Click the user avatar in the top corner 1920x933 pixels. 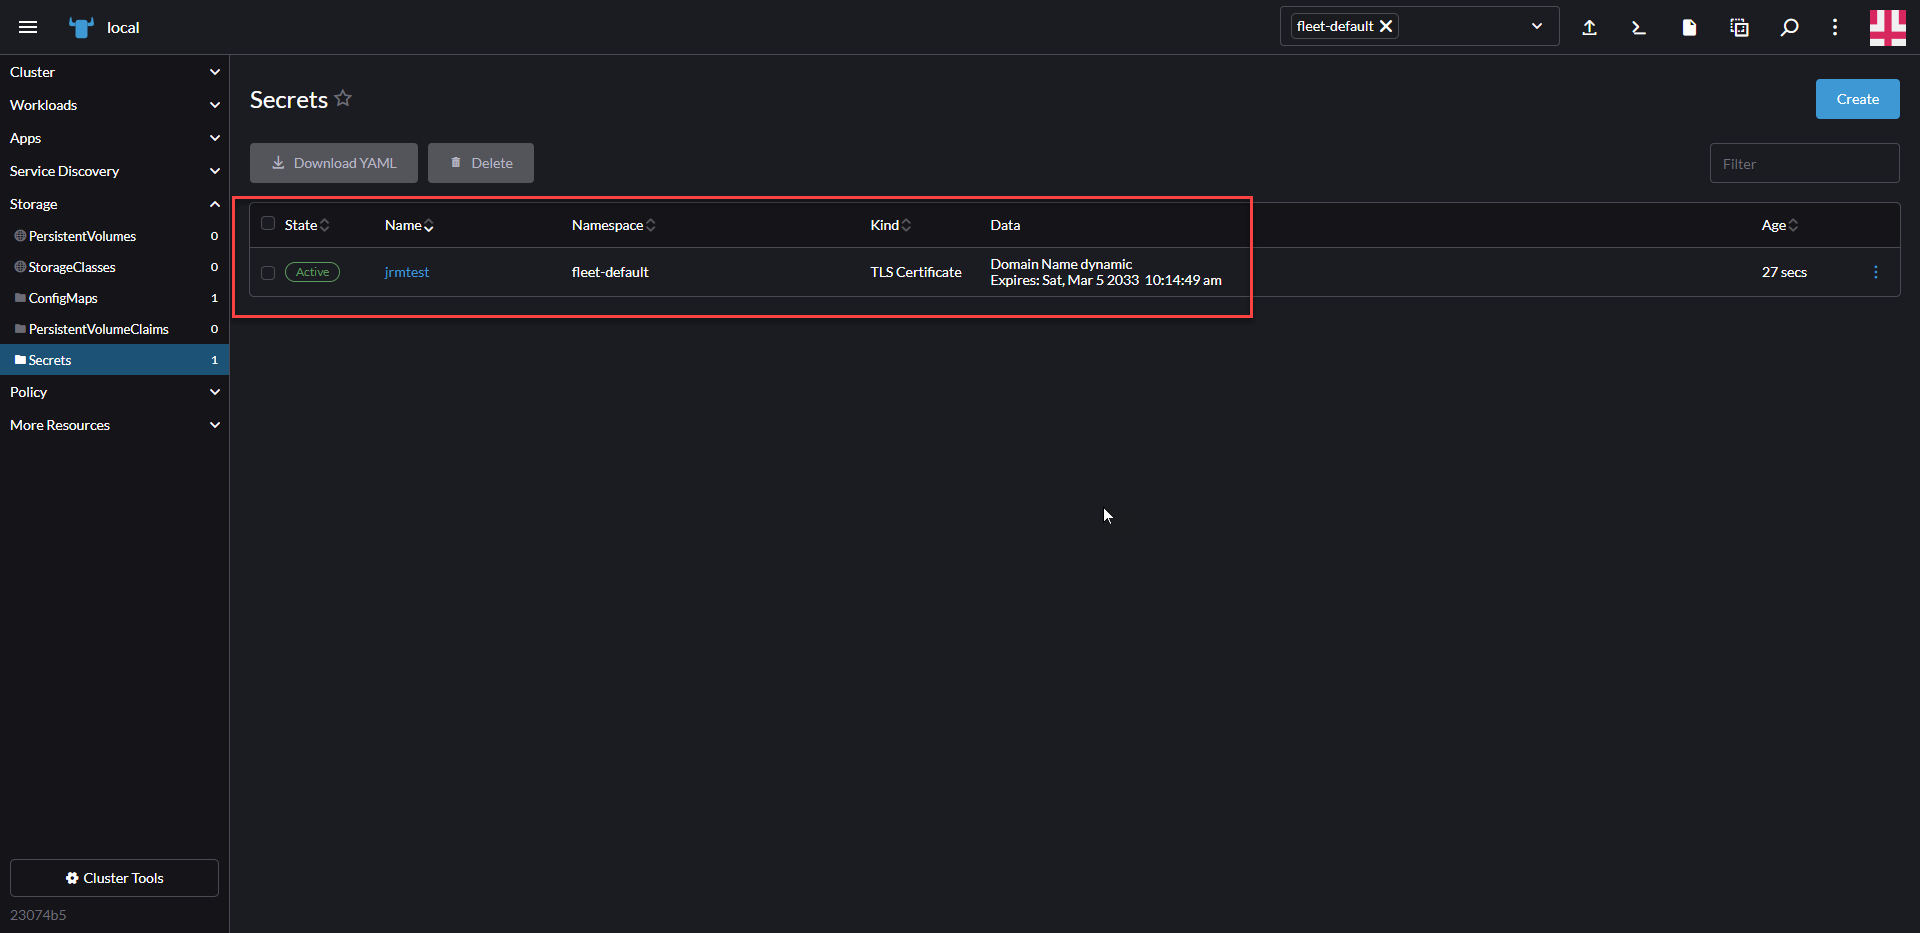1888,27
